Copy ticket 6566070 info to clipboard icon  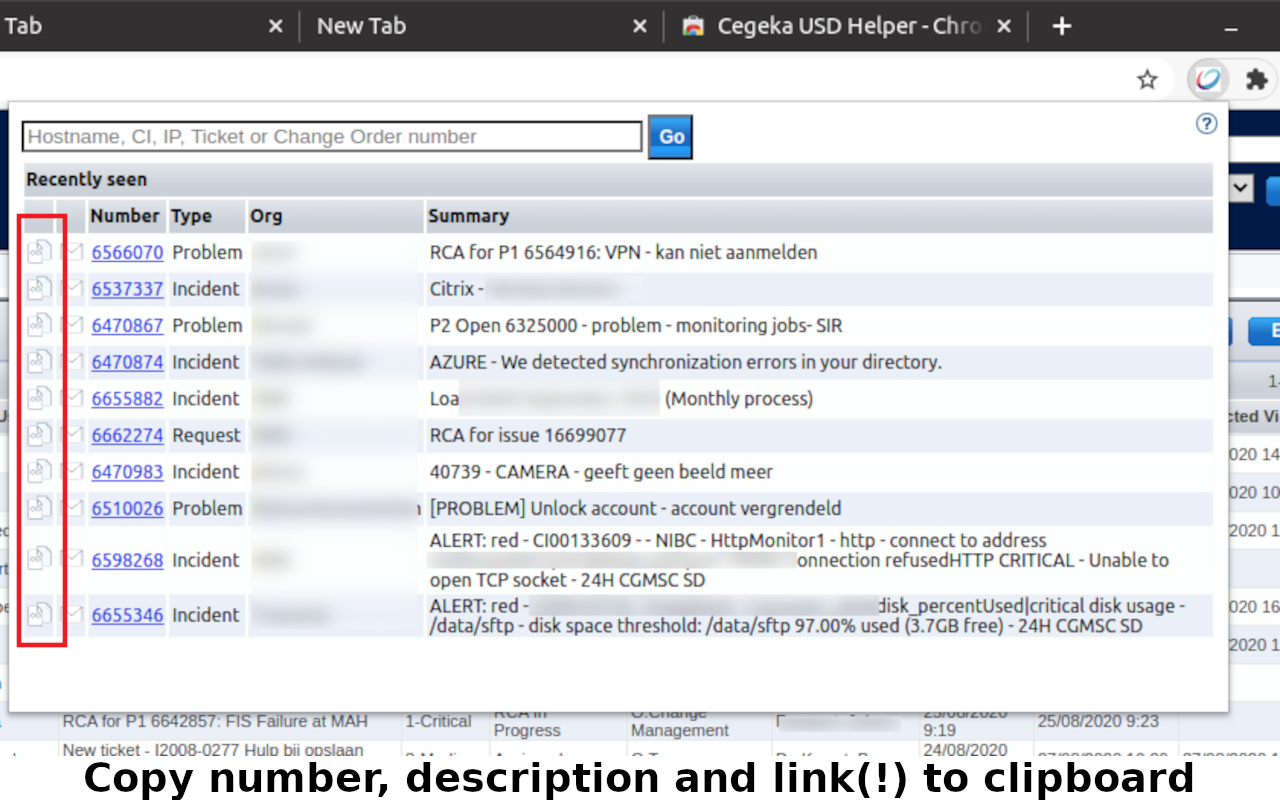click(x=39, y=252)
